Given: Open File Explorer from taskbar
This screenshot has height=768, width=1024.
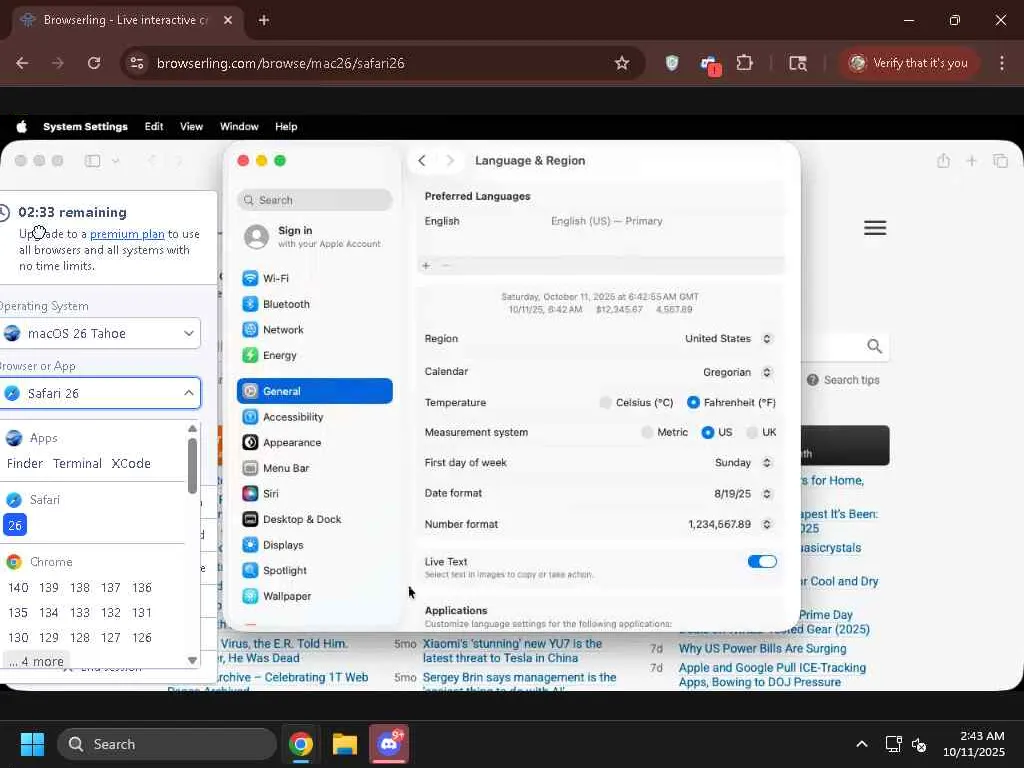Looking at the screenshot, I should pos(345,744).
